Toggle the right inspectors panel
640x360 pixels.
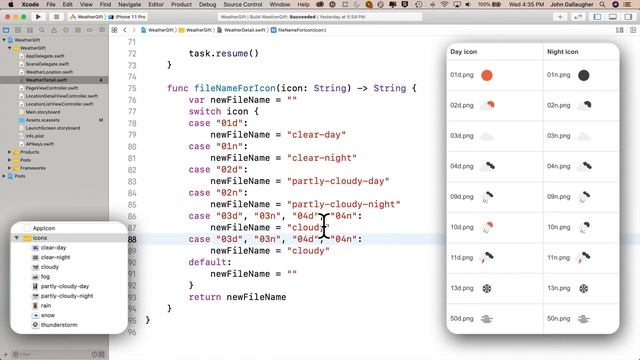click(628, 17)
